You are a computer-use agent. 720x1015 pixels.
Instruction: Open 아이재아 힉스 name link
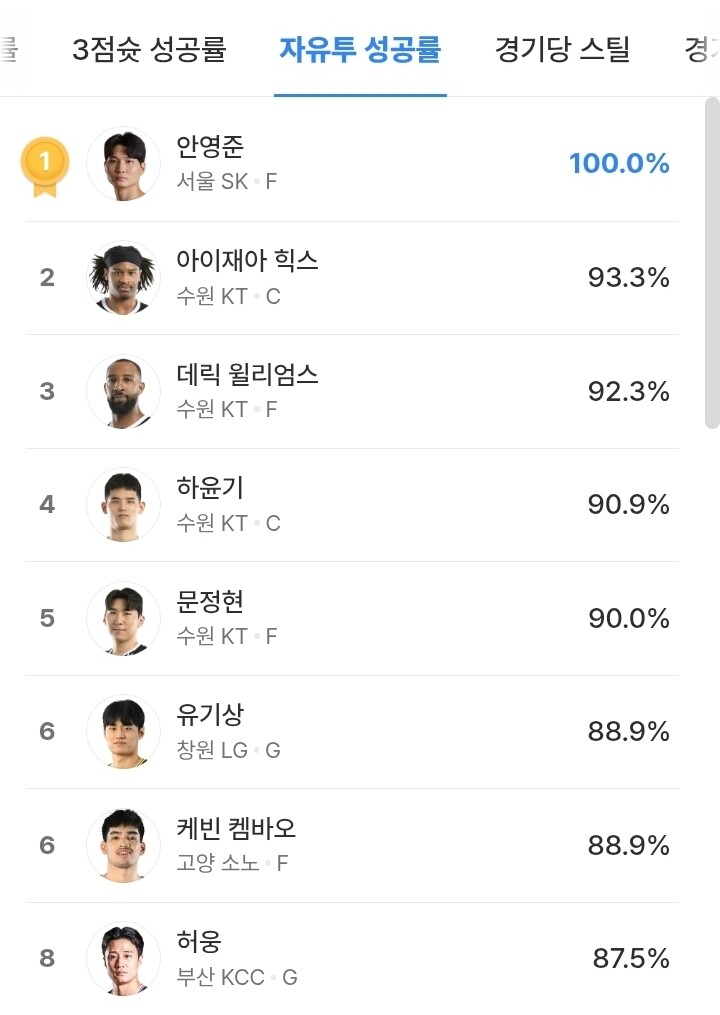click(x=247, y=261)
